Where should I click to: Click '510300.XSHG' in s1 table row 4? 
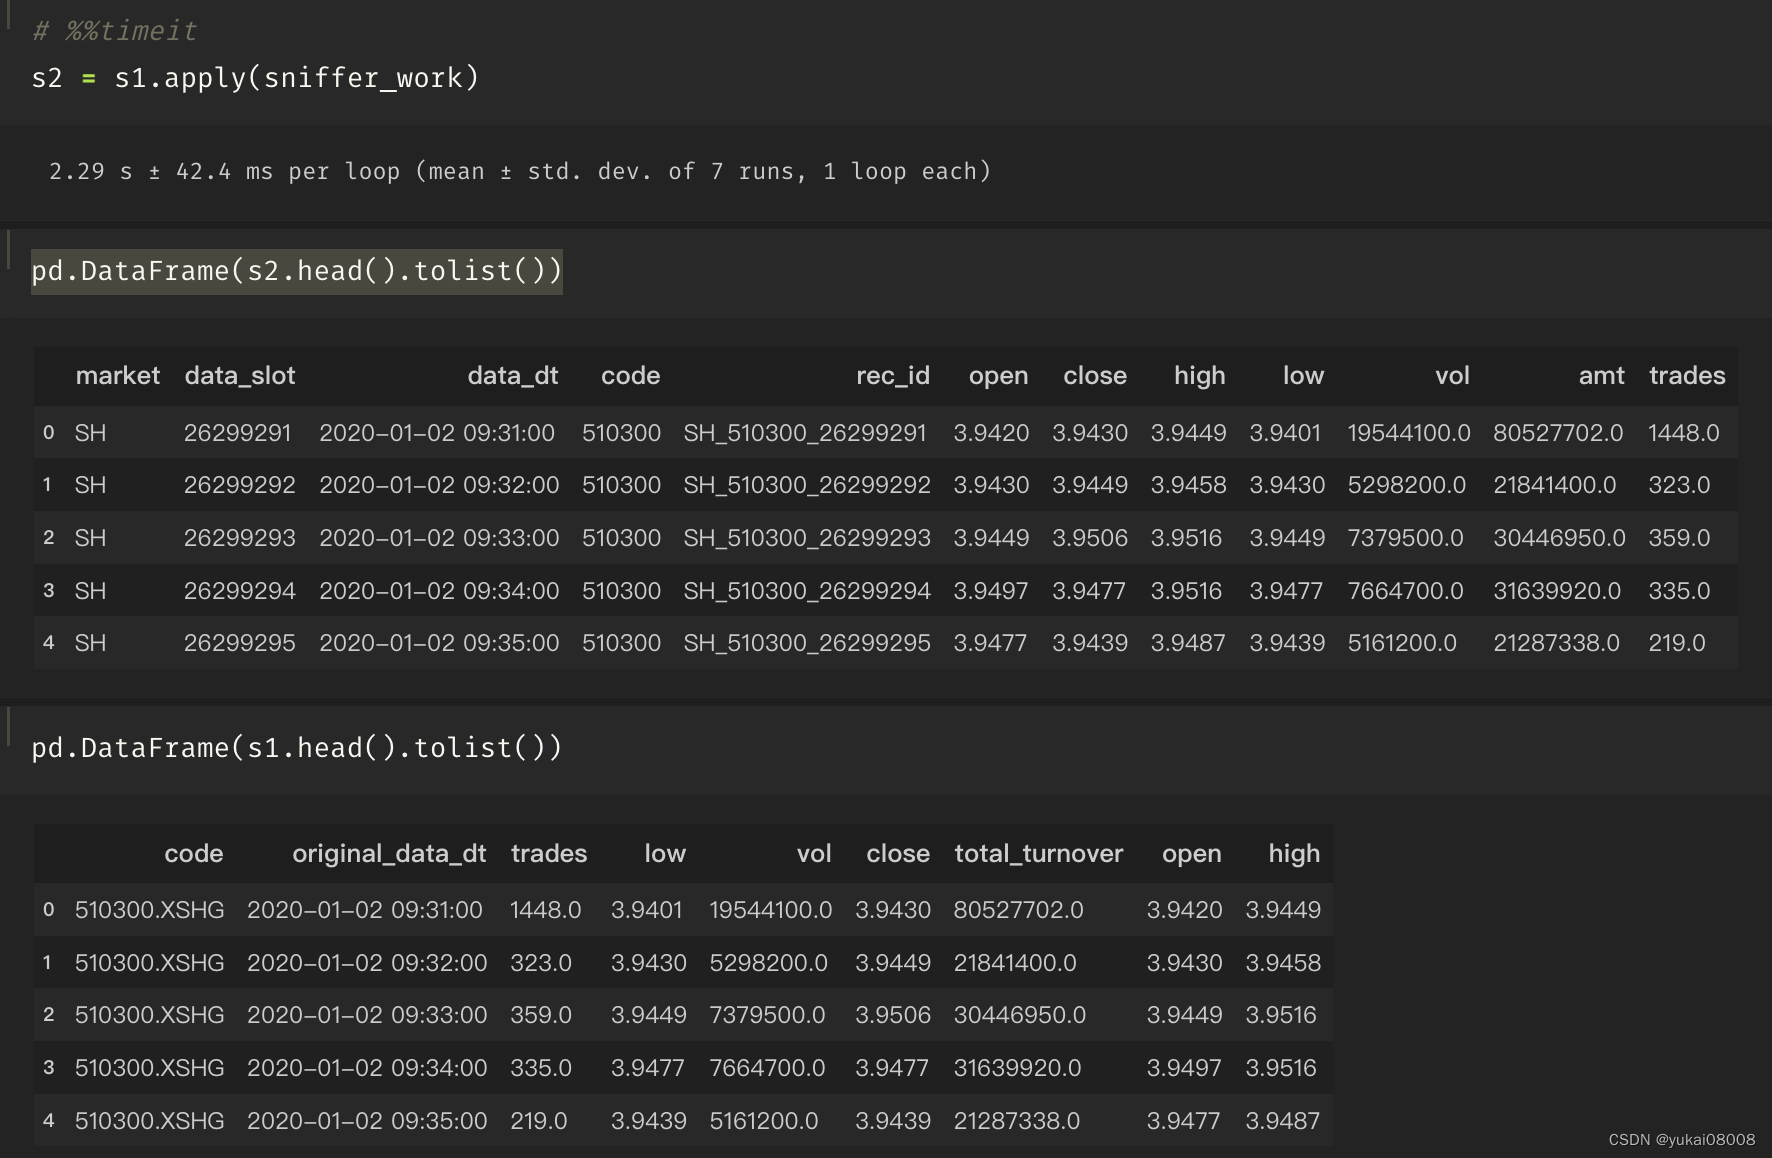[150, 1121]
